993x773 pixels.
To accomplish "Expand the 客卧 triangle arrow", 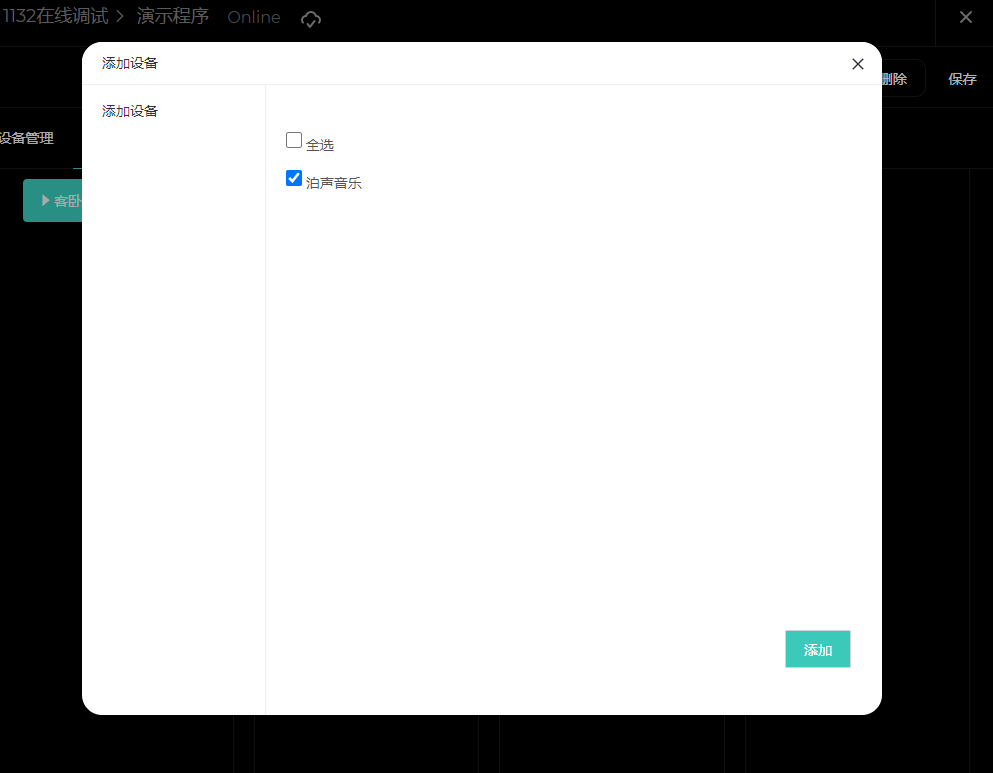I will (x=46, y=201).
